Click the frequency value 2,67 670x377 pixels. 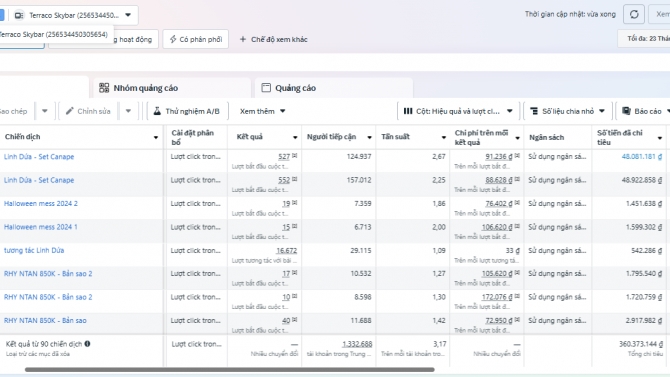pyautogui.click(x=439, y=156)
